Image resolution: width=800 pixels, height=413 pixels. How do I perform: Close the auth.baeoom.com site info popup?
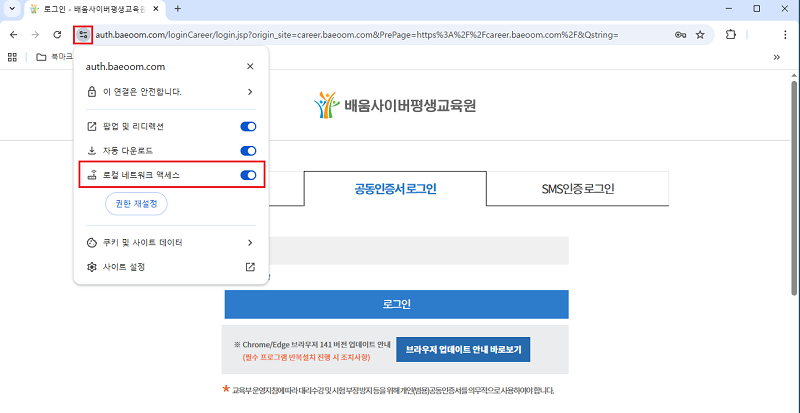click(250, 66)
